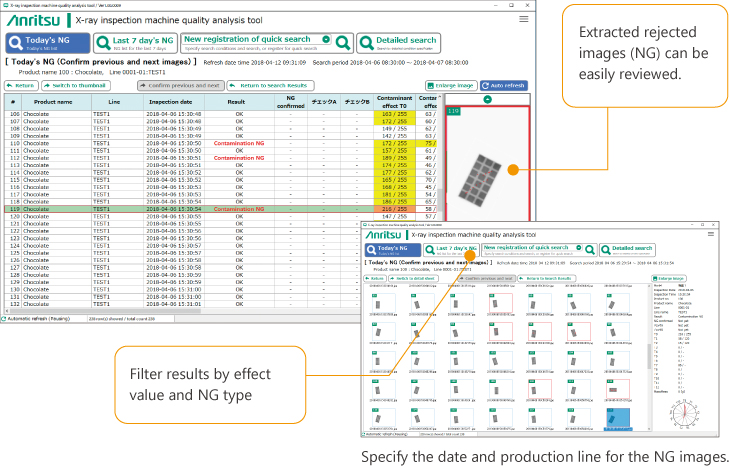Click Enlarge image in the table window
This screenshot has height=468, width=730.
451,86
